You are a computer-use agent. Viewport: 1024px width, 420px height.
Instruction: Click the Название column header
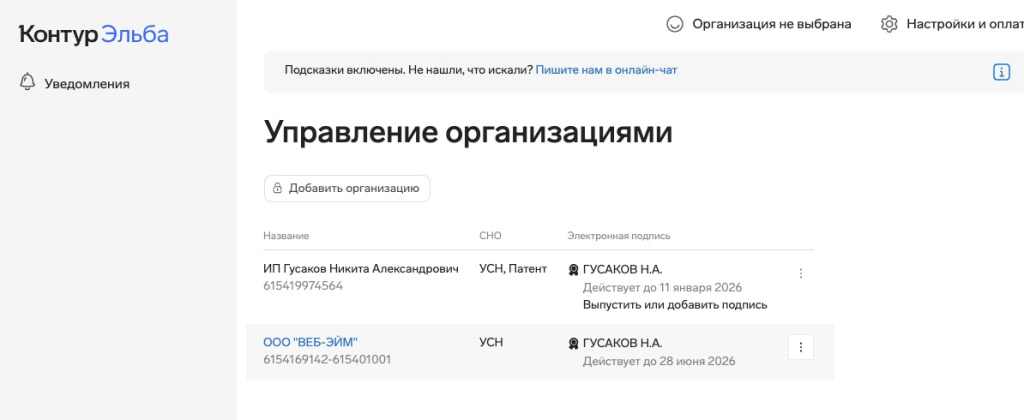coord(286,236)
